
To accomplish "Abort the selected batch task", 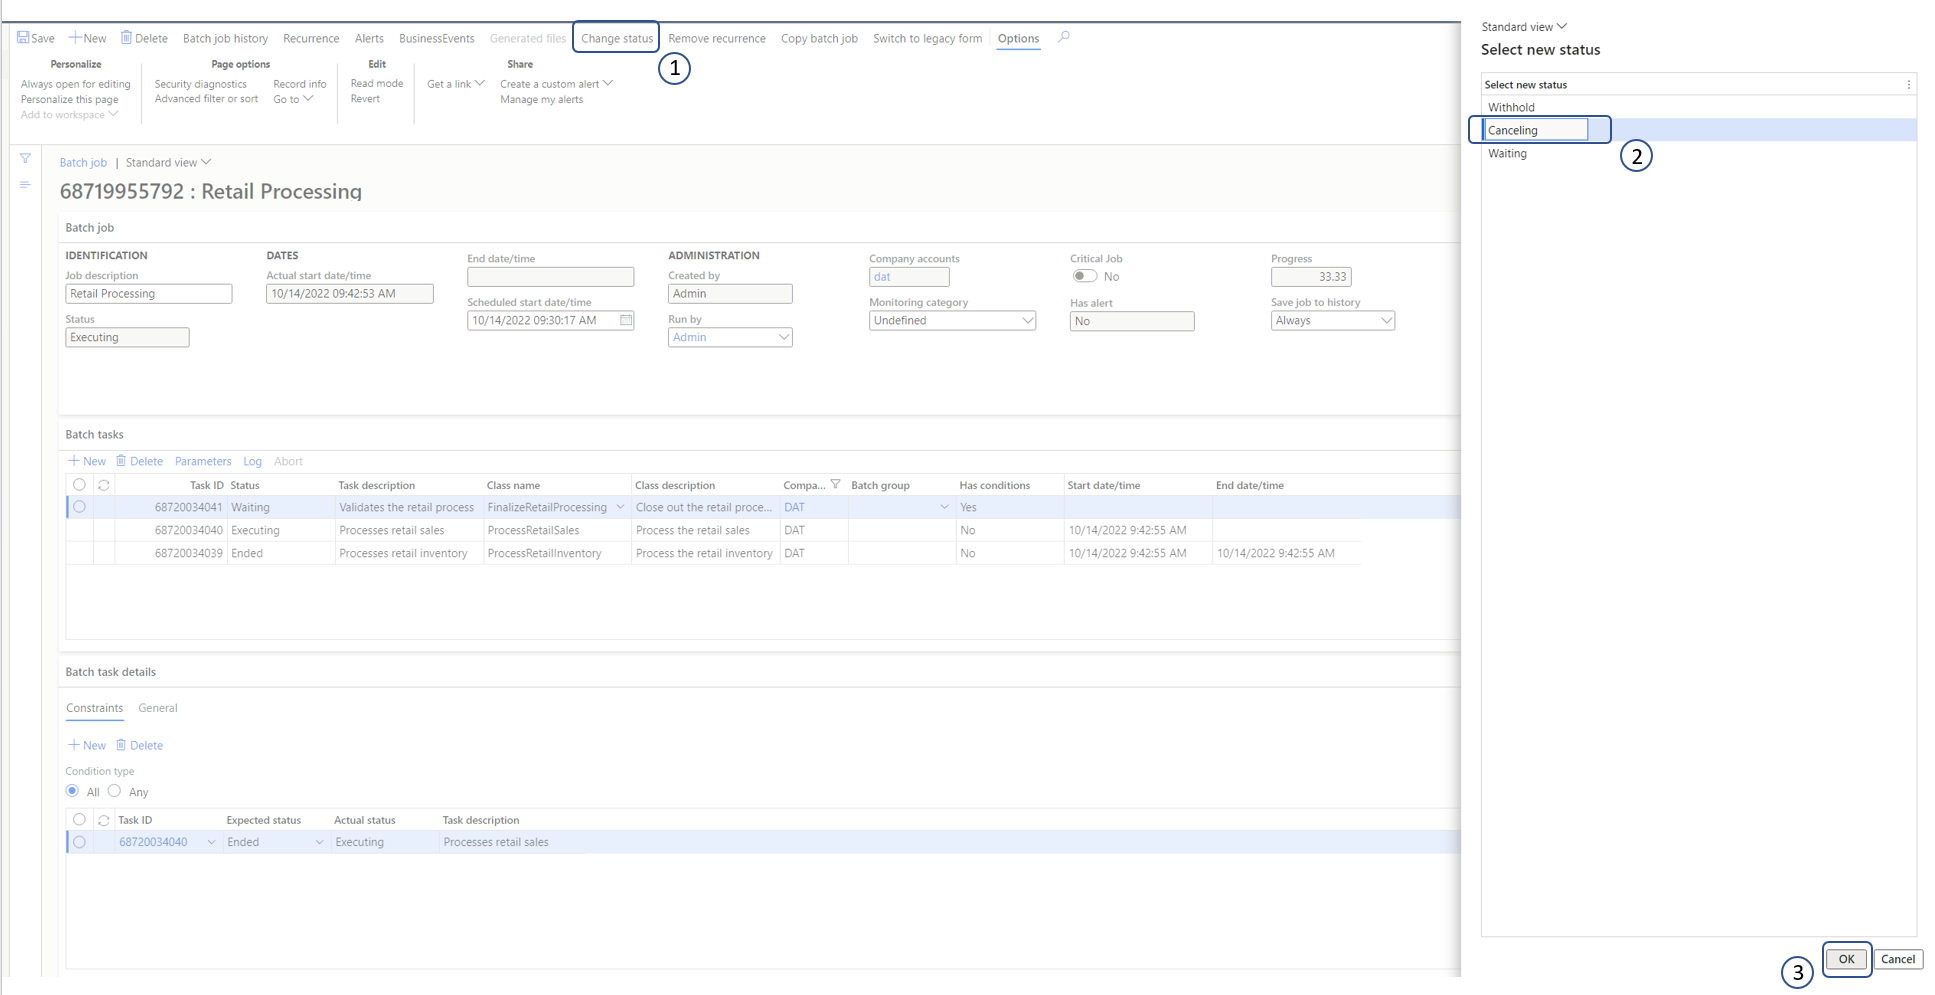I will pos(288,461).
